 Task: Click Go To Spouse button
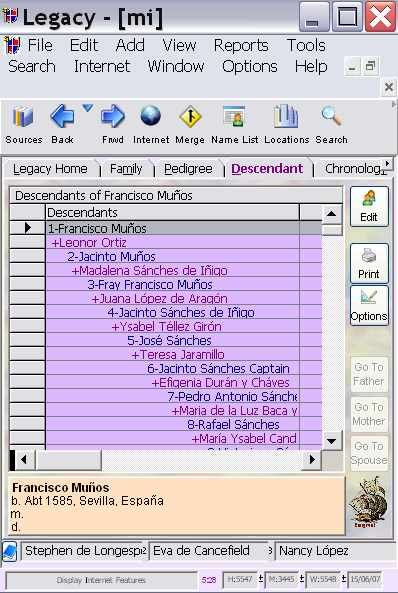coord(369,453)
